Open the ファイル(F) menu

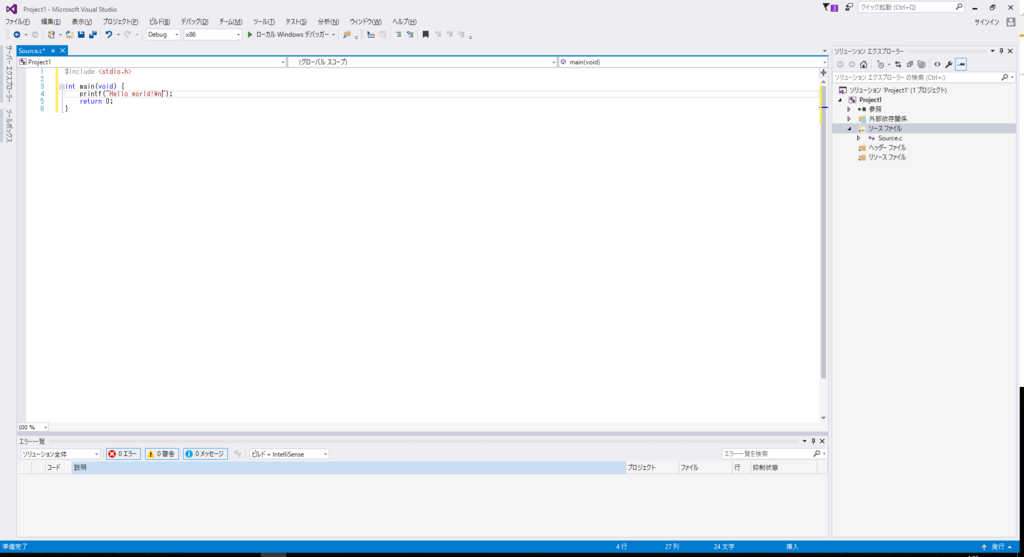coord(18,22)
